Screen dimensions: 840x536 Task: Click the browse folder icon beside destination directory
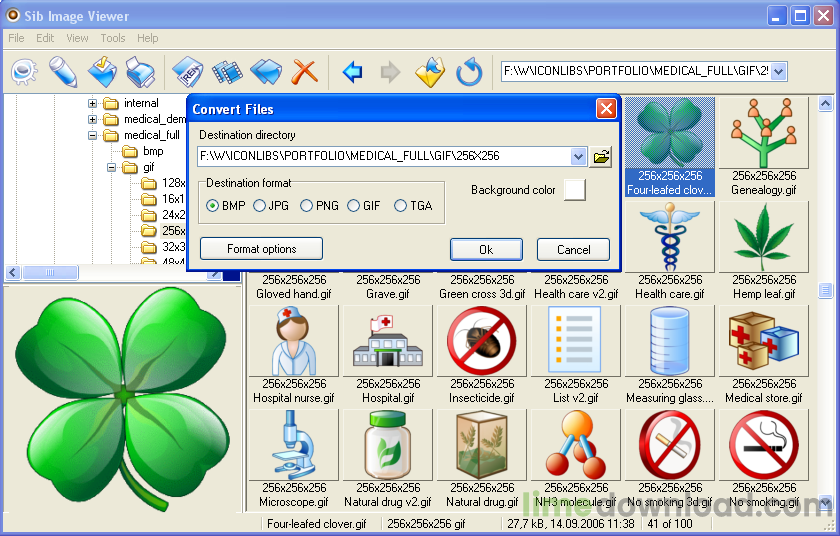(601, 156)
